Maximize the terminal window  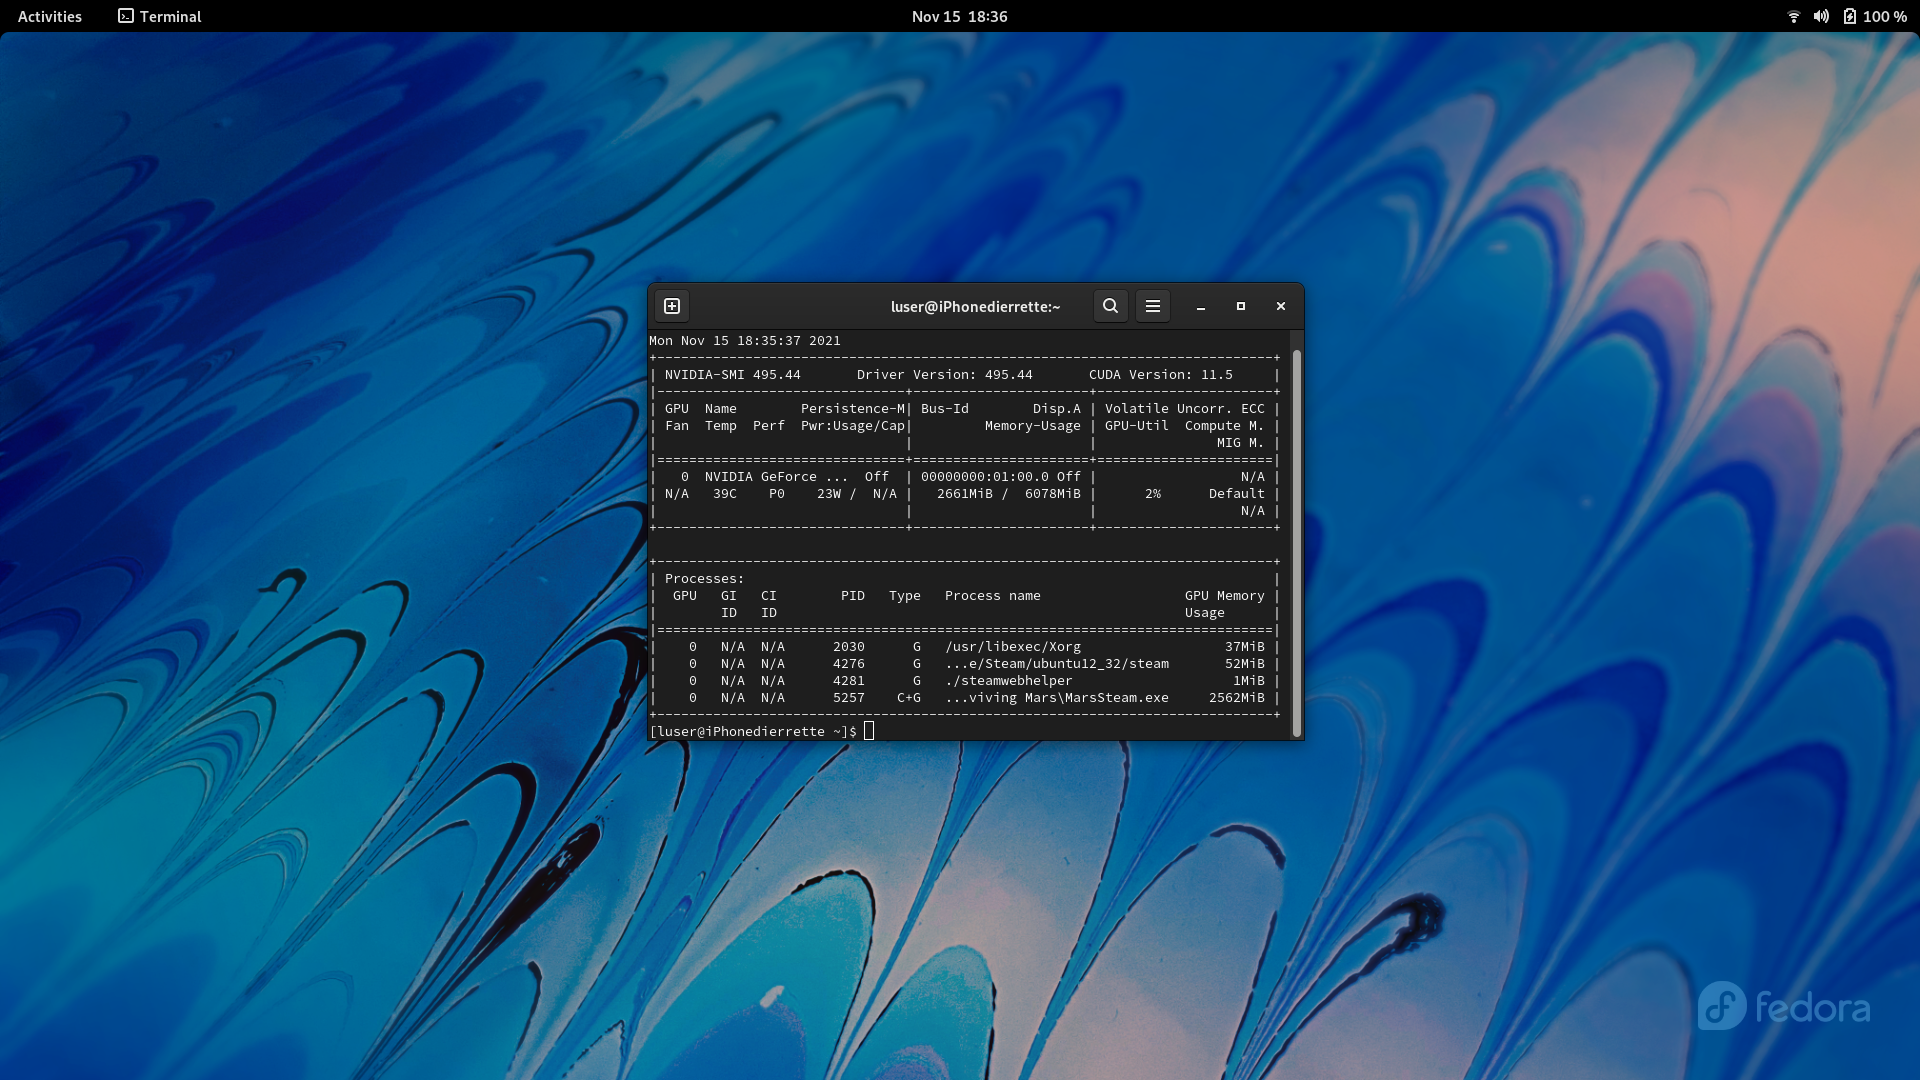(x=1241, y=306)
